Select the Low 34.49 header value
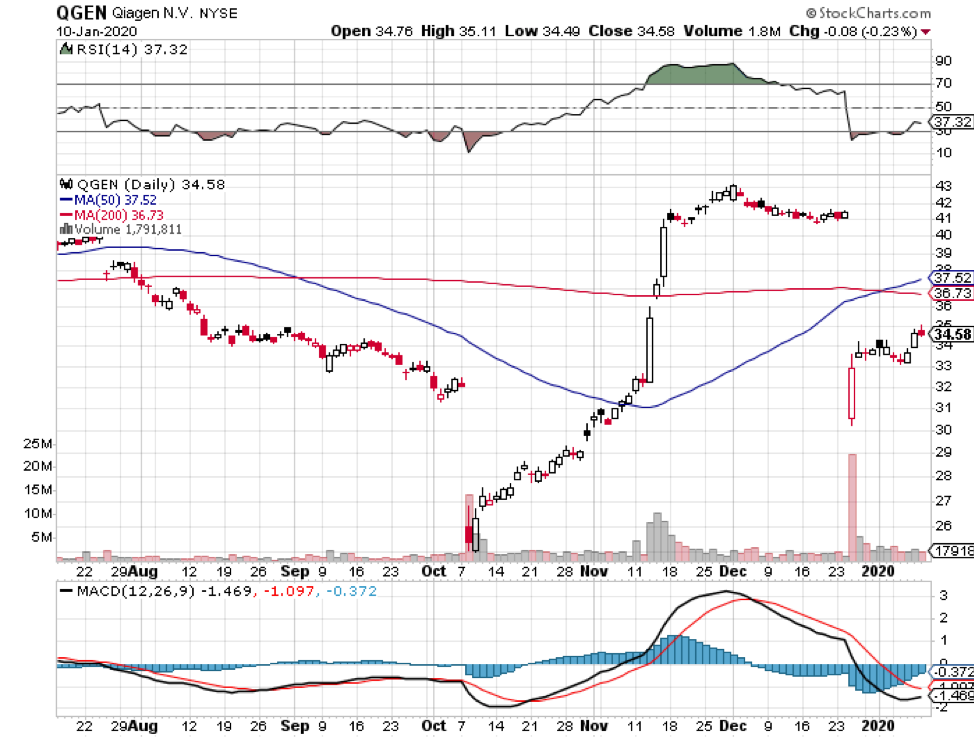Viewport: 974px width, 737px height. [542, 31]
